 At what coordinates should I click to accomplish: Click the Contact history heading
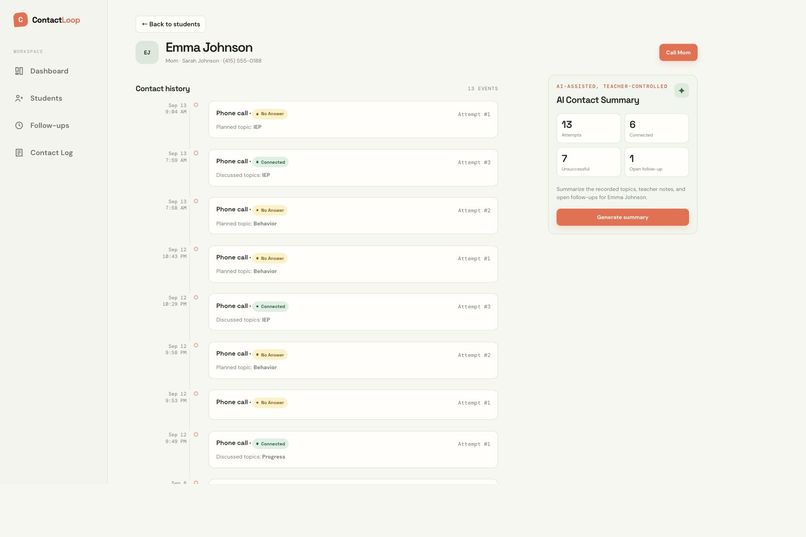(162, 89)
